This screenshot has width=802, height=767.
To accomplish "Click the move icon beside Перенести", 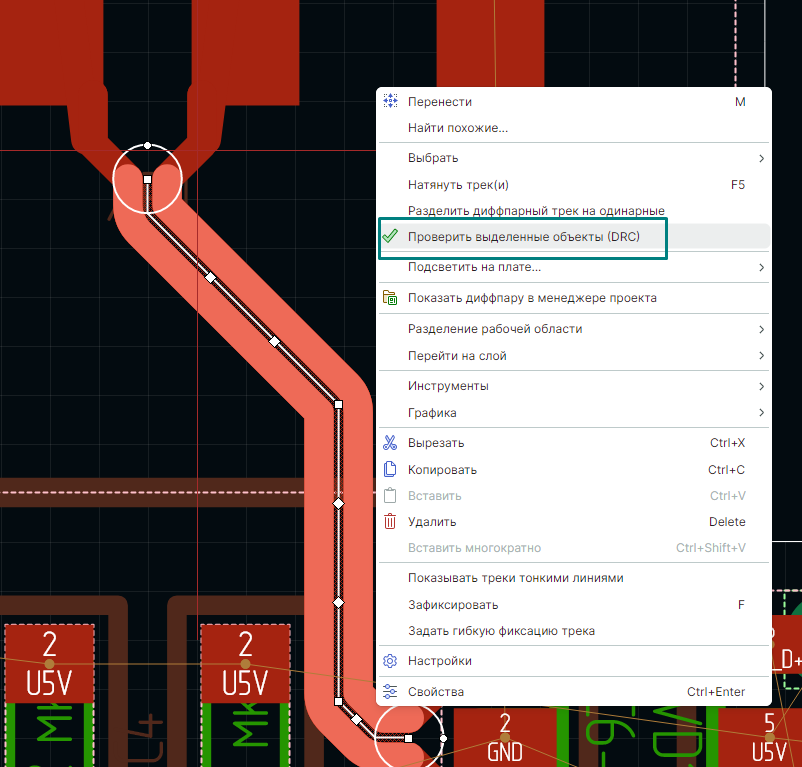I will click(391, 102).
